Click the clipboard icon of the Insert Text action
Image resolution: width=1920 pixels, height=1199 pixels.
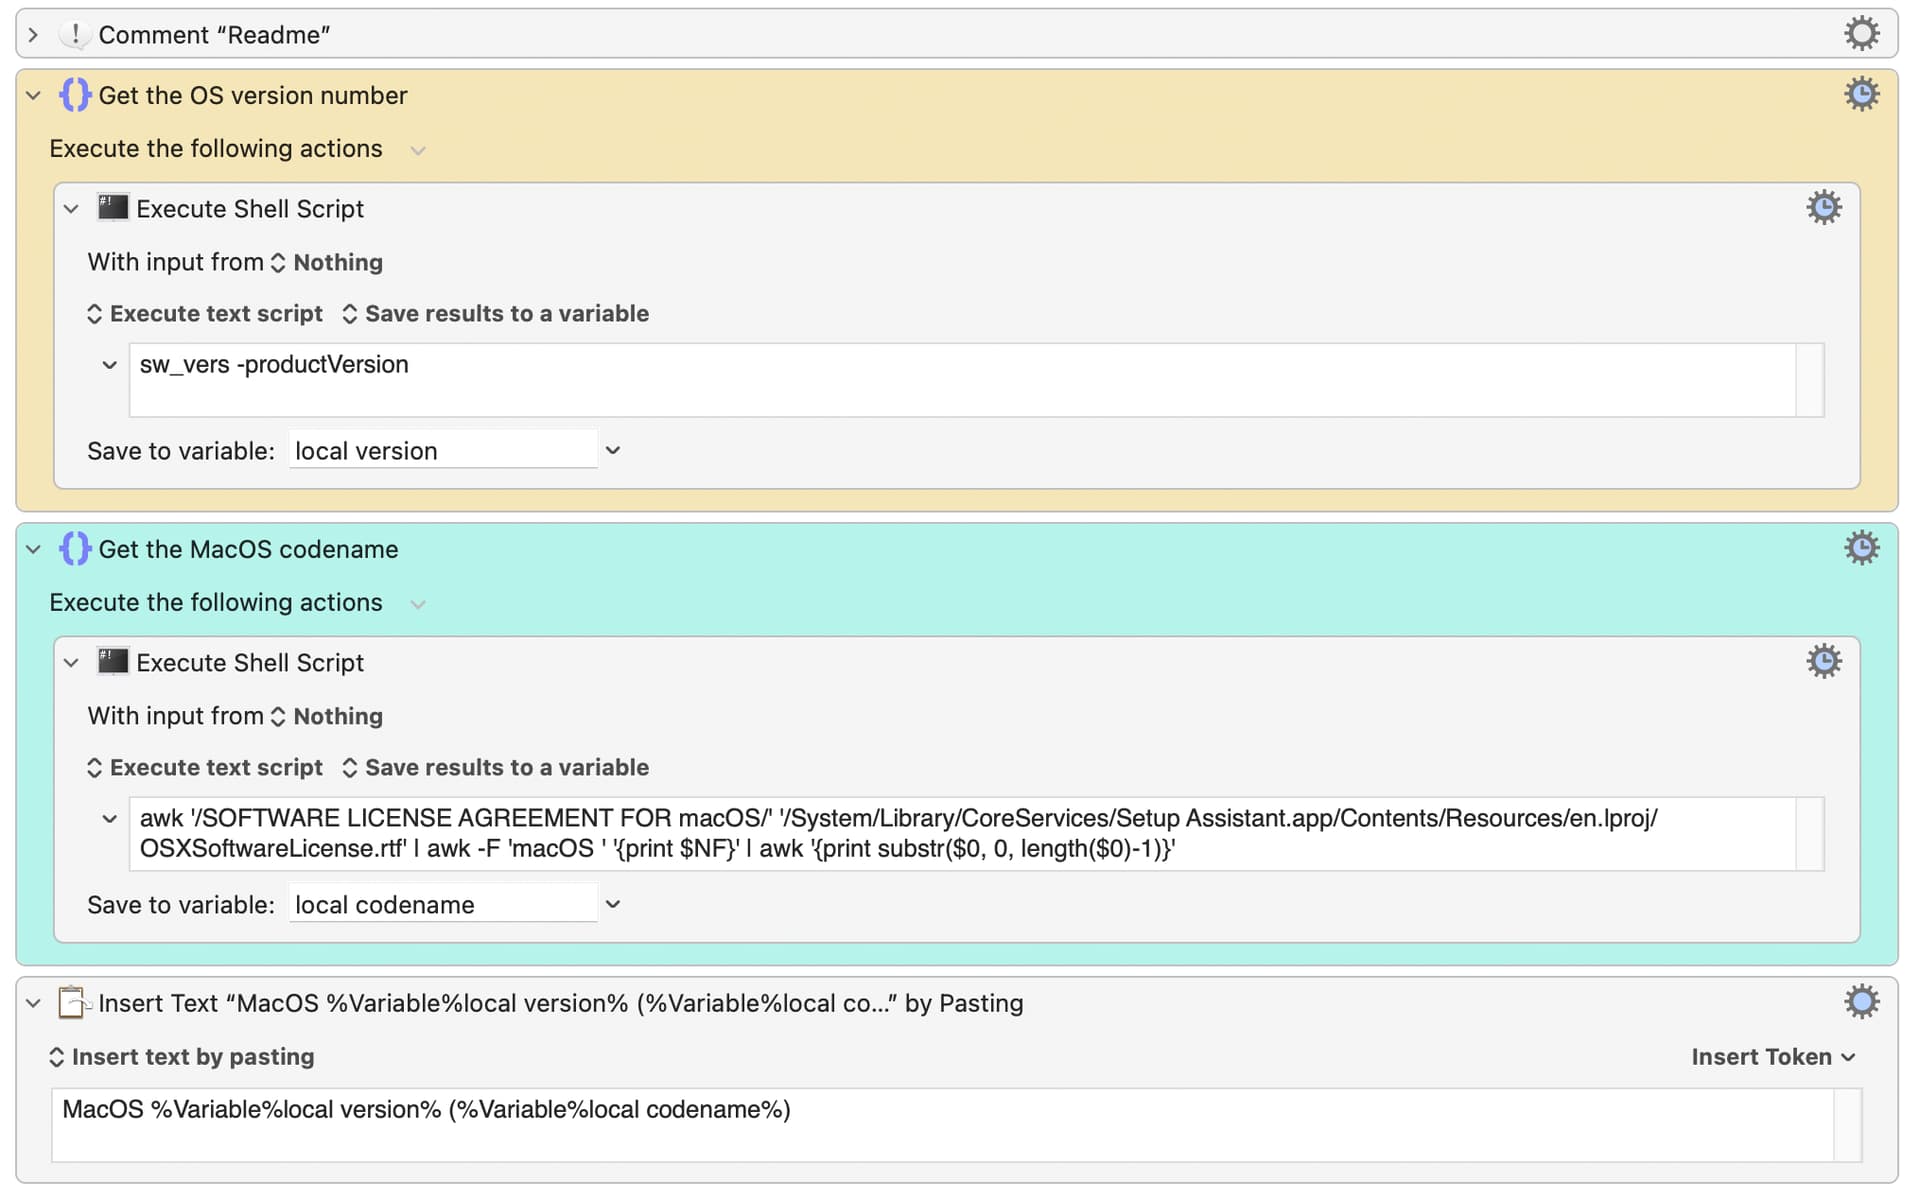click(73, 1002)
